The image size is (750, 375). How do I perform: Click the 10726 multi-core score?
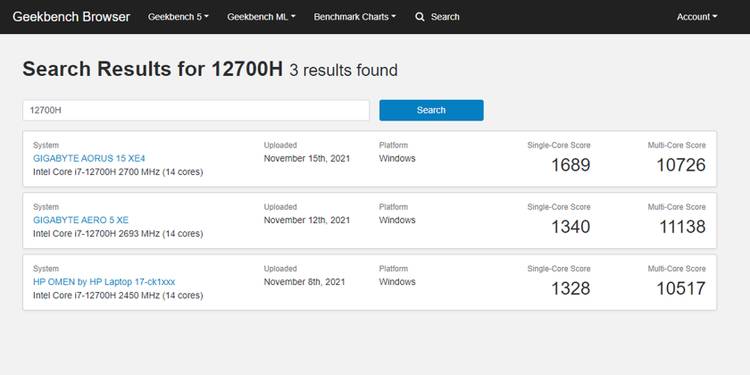click(681, 165)
